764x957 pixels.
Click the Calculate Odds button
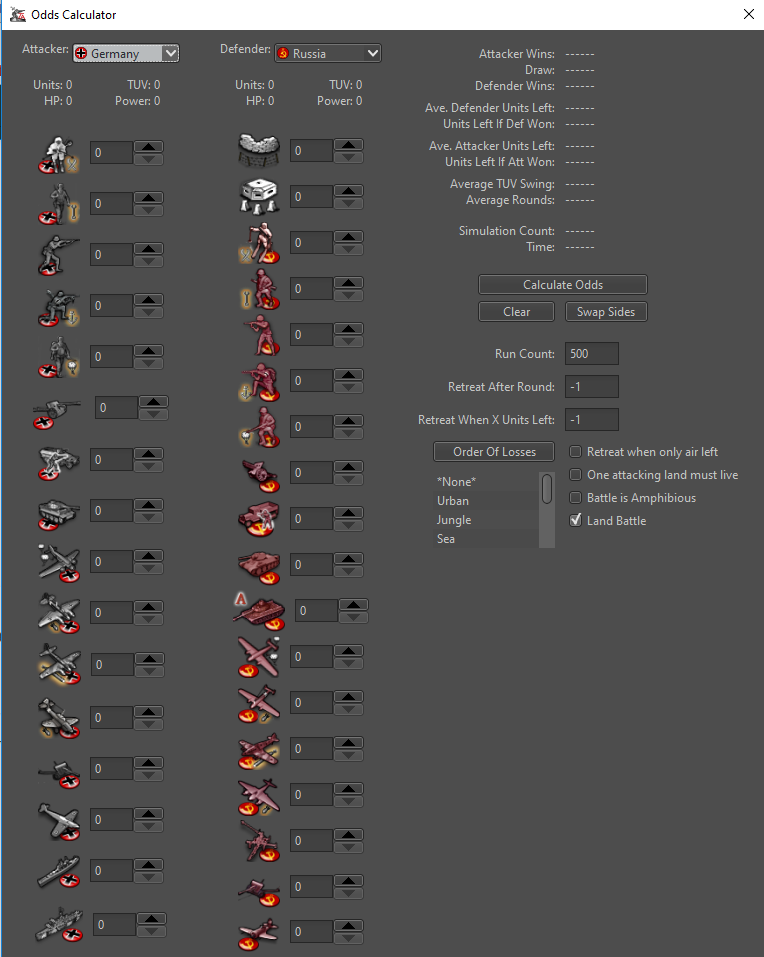563,284
